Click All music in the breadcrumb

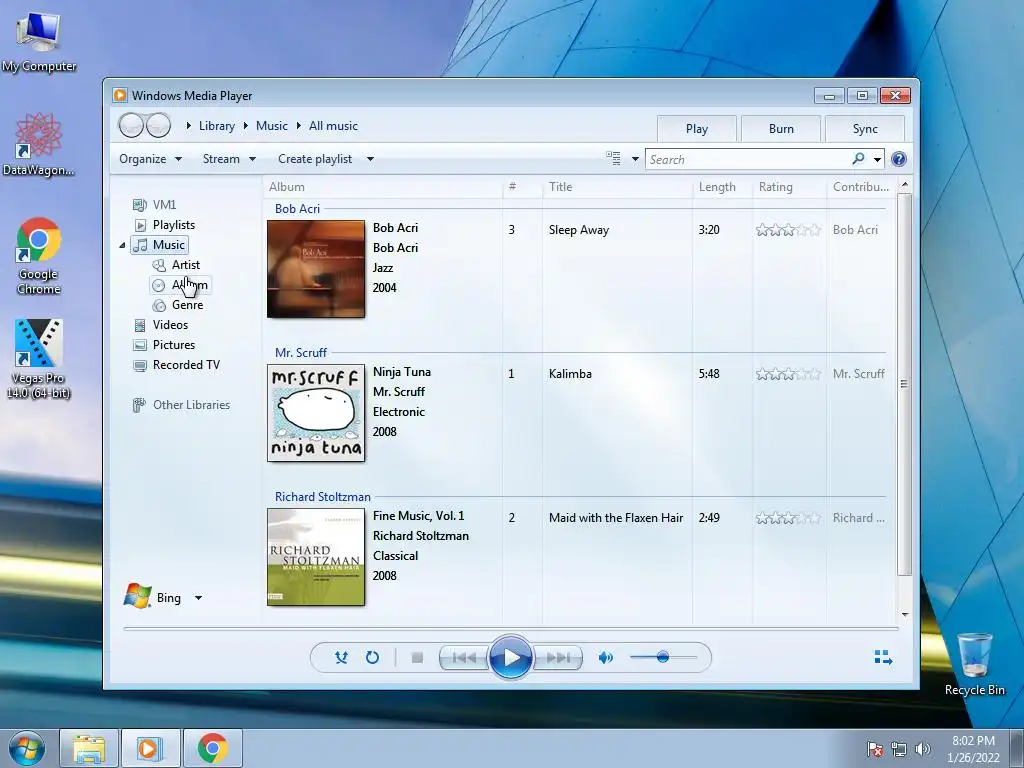333,126
